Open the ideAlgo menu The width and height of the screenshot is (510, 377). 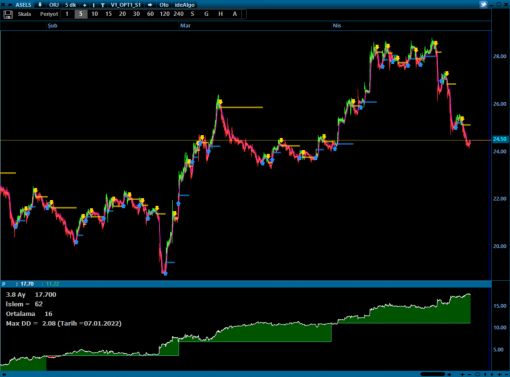coord(185,5)
